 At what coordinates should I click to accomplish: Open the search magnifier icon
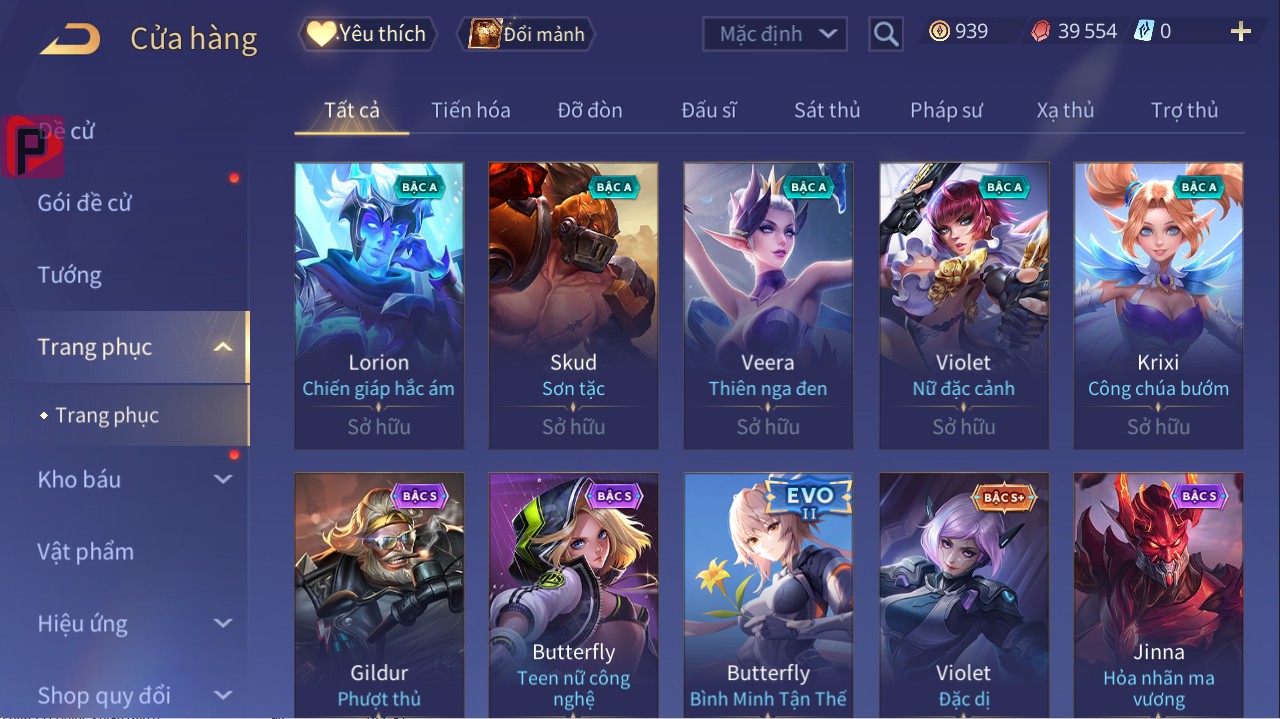885,34
